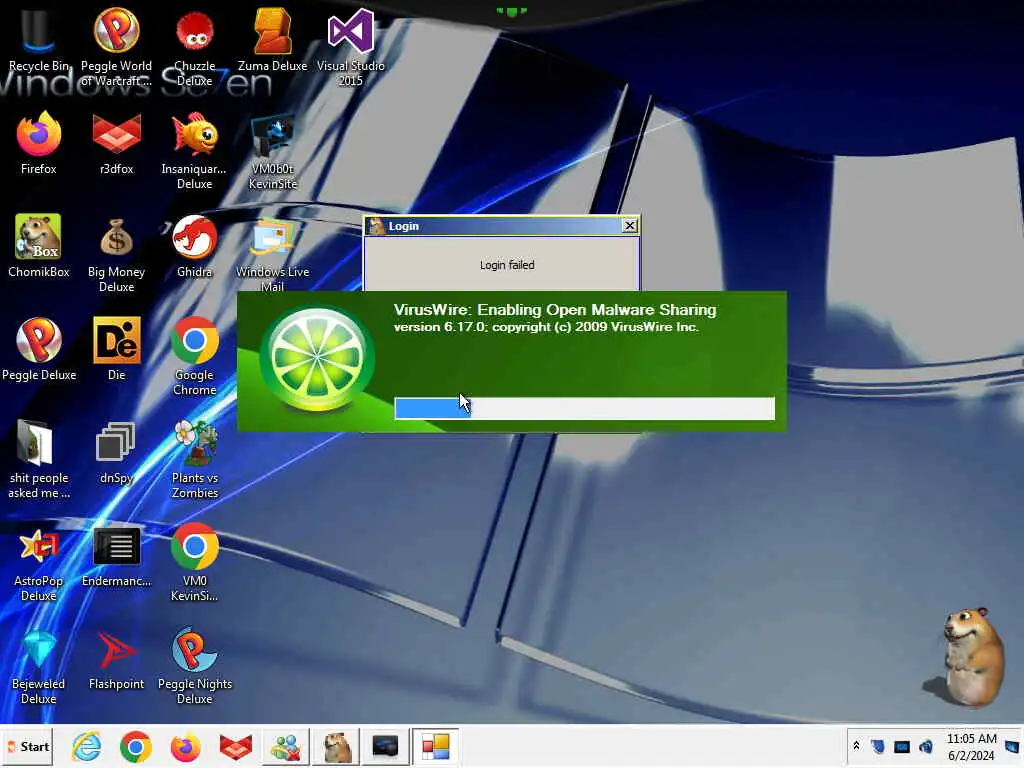Click the lime logo on VirusWire splash

pos(317,358)
